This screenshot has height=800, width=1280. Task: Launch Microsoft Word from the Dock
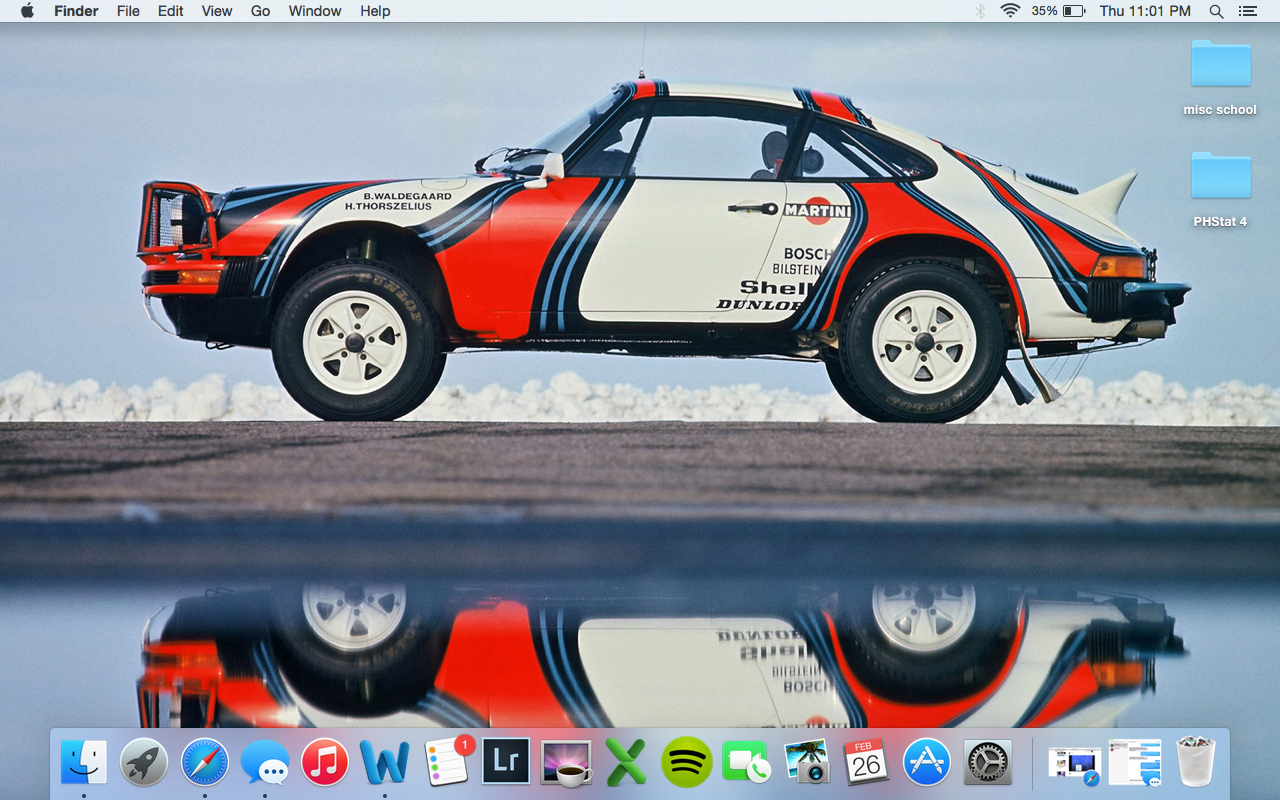tap(385, 762)
